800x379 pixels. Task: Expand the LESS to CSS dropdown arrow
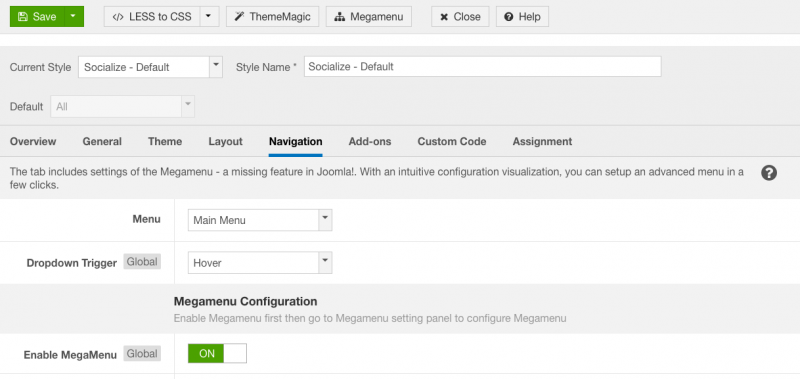(209, 17)
